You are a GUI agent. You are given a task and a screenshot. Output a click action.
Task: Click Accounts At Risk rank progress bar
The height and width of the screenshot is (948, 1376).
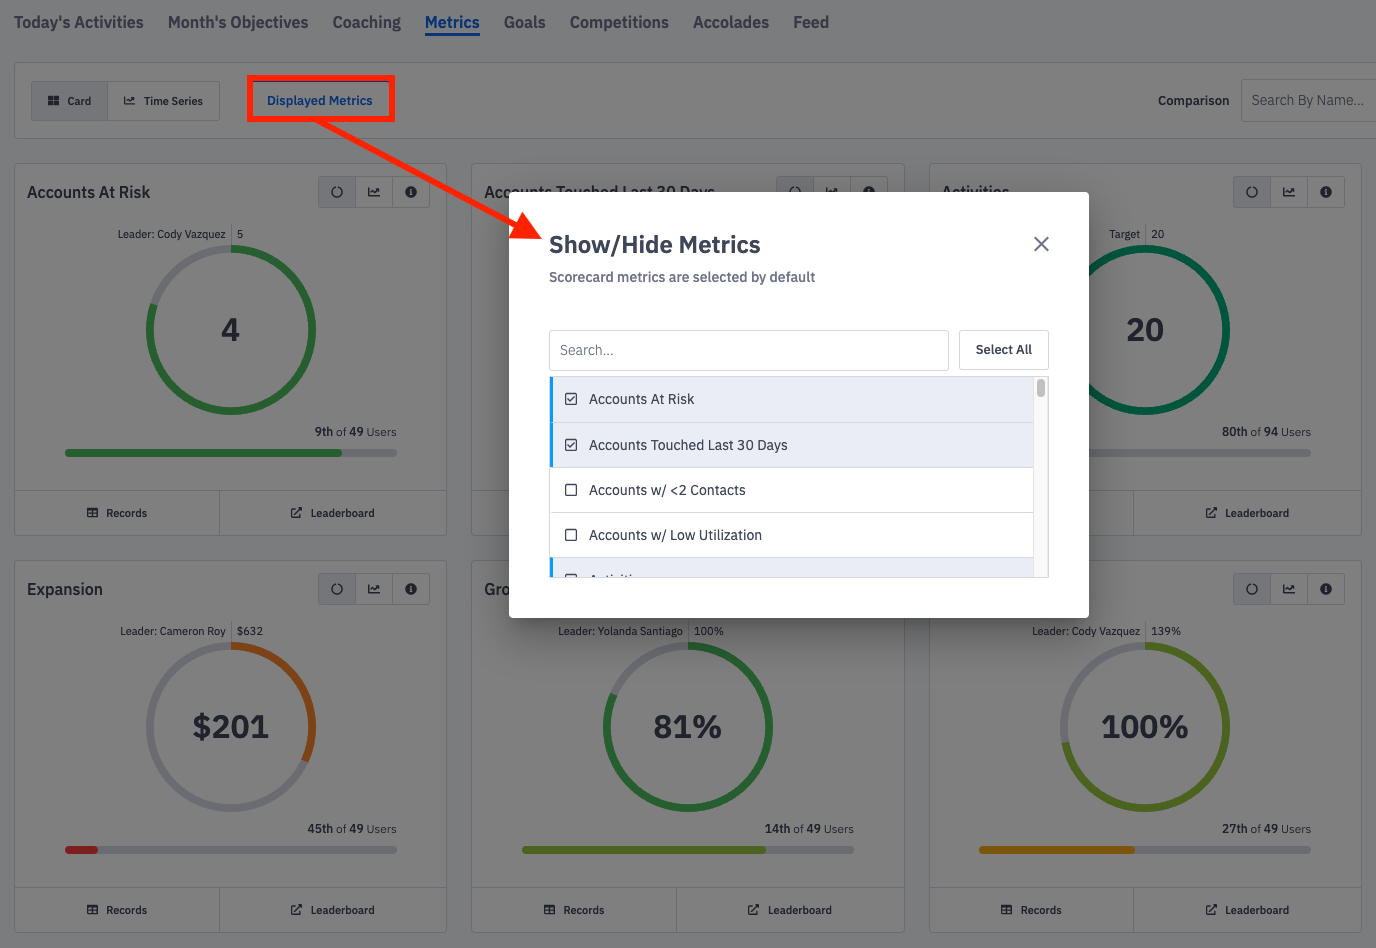click(231, 453)
